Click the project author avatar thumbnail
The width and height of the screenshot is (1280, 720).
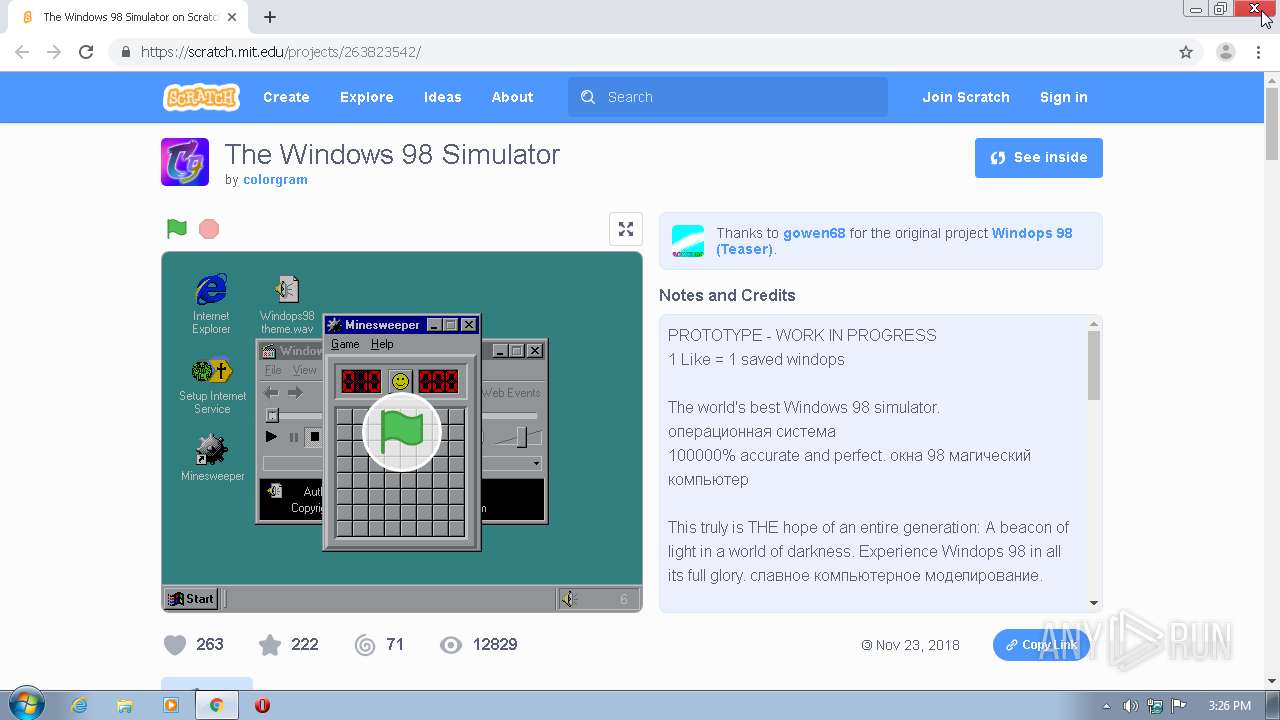[x=185, y=162]
